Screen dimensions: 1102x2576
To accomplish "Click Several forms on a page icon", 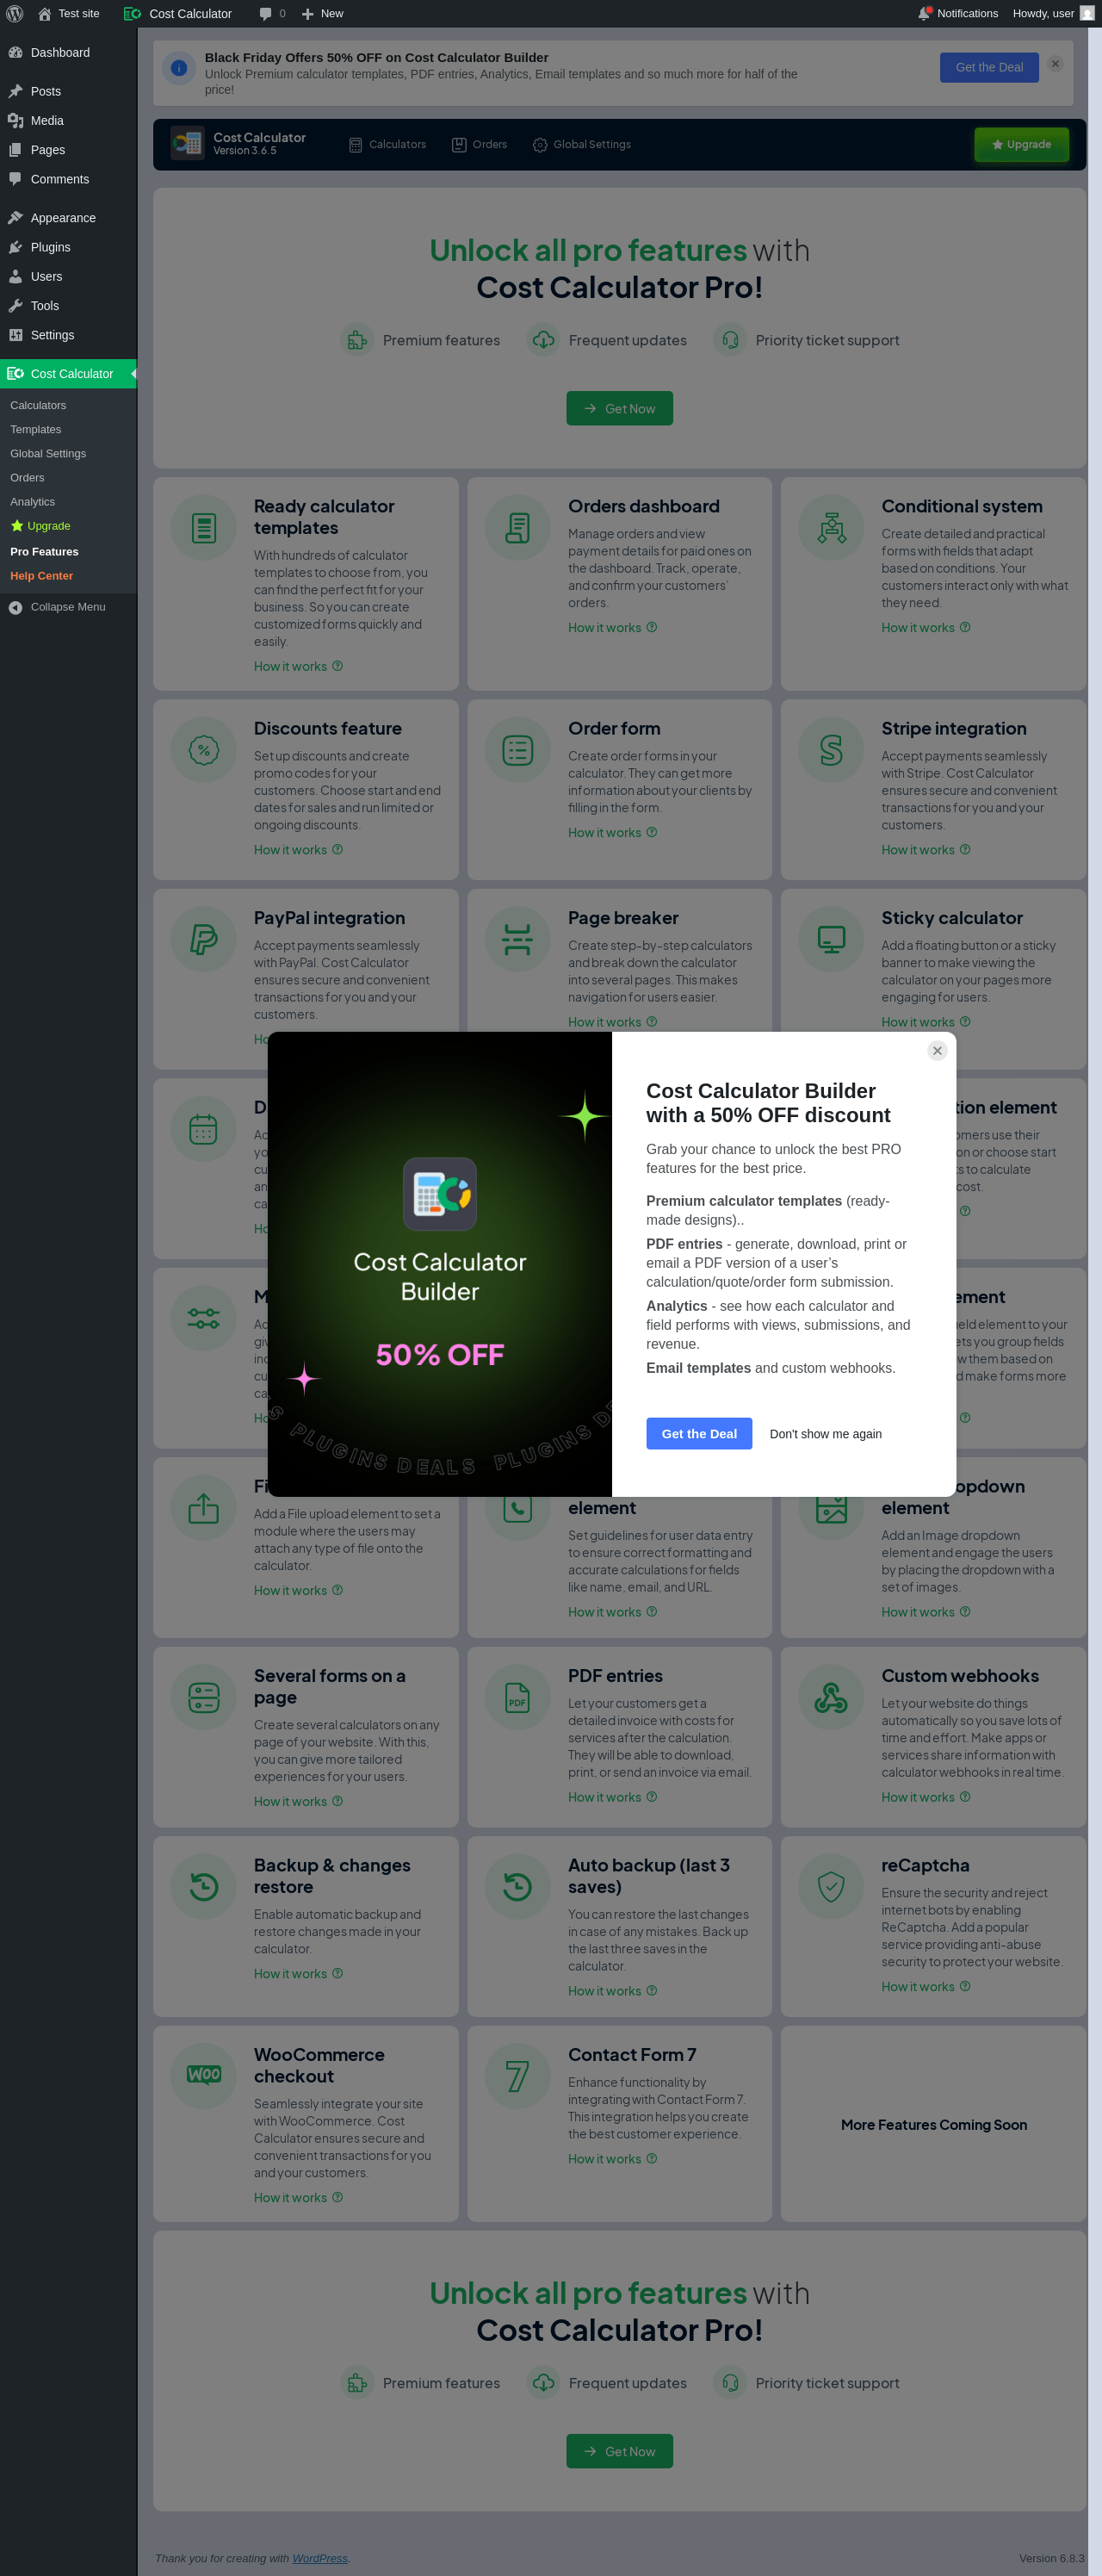I will point(204,1698).
